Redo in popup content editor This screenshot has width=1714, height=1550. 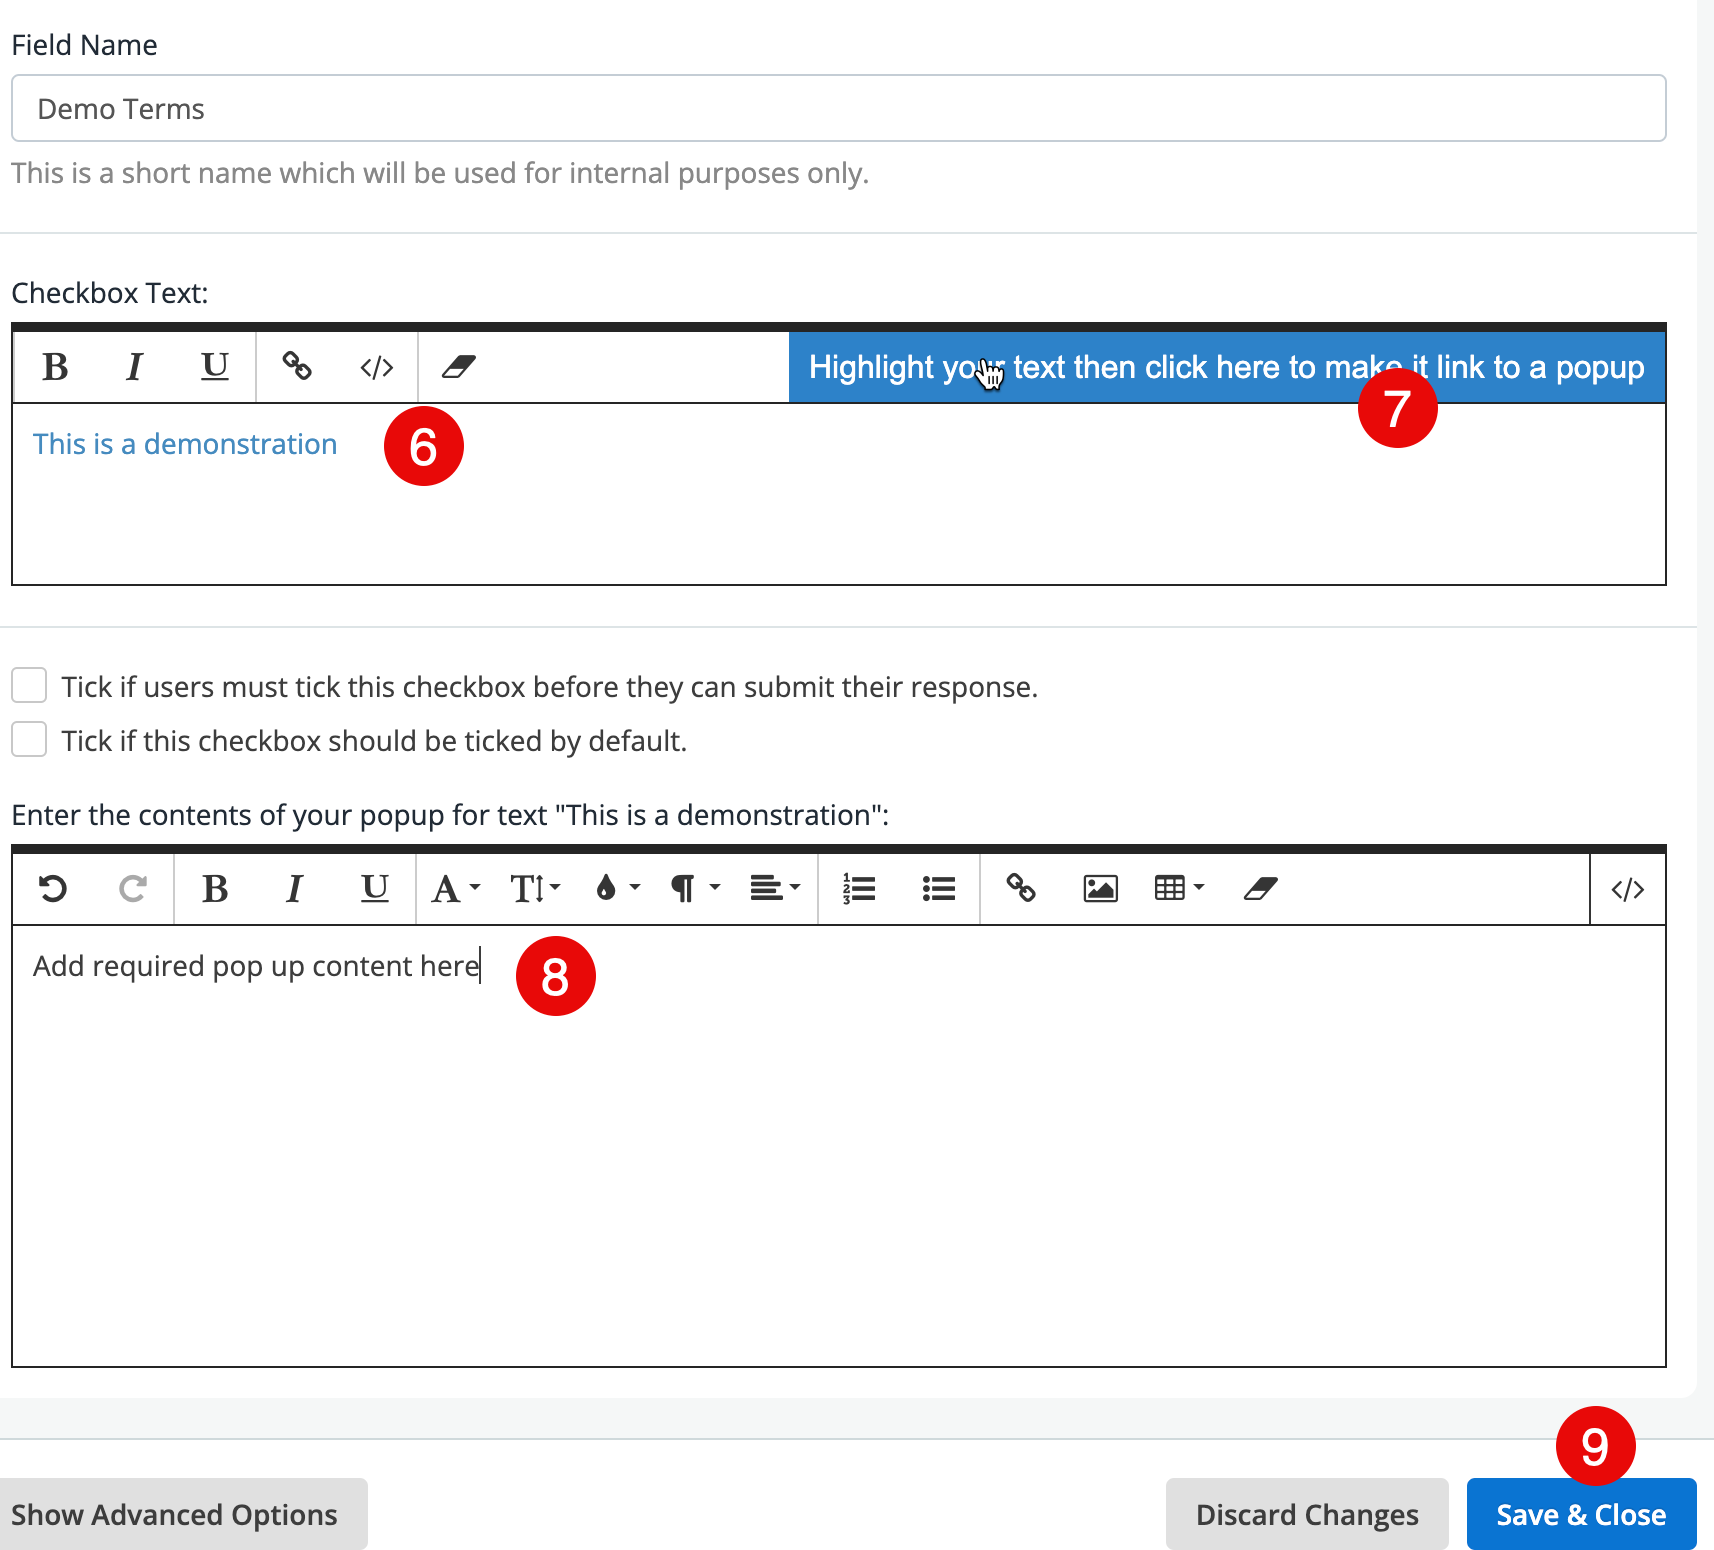point(133,888)
